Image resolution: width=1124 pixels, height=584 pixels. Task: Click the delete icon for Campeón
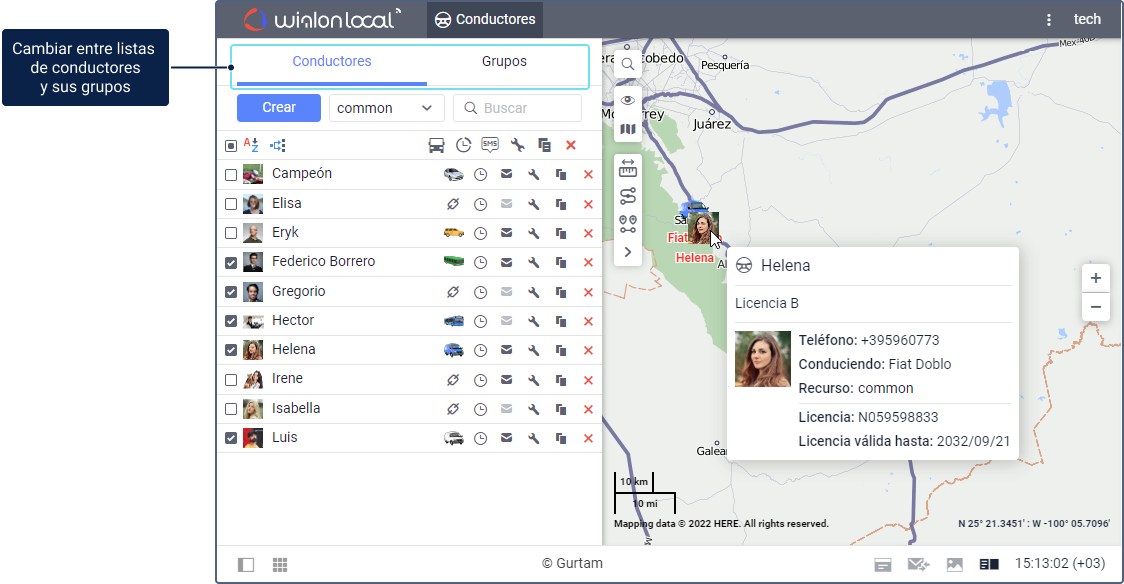[588, 174]
